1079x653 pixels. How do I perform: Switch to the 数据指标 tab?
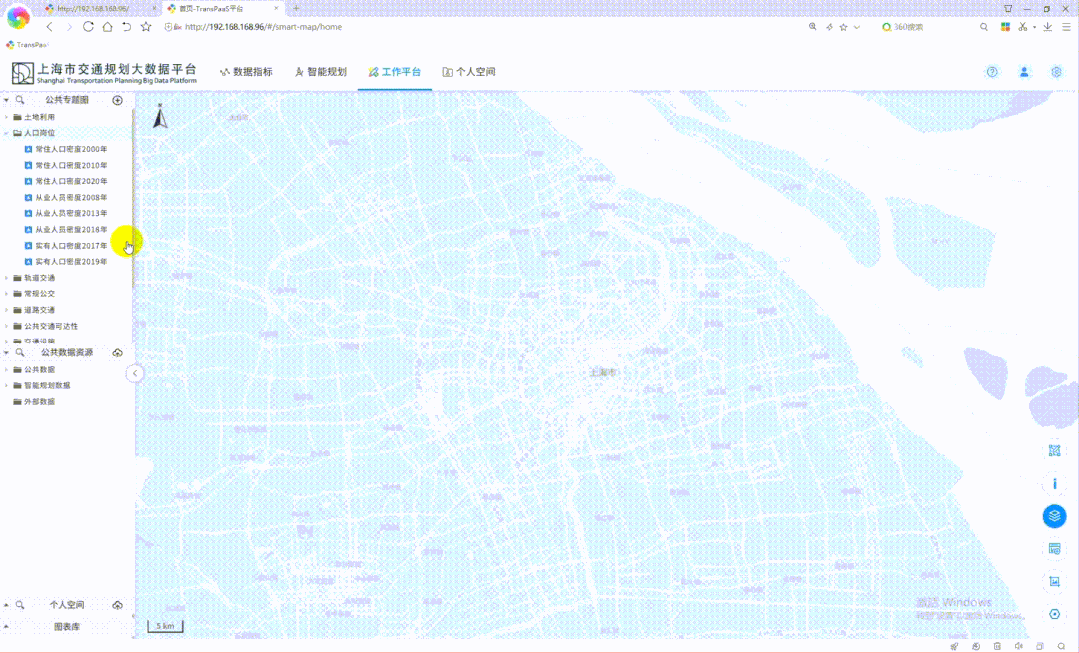click(246, 72)
